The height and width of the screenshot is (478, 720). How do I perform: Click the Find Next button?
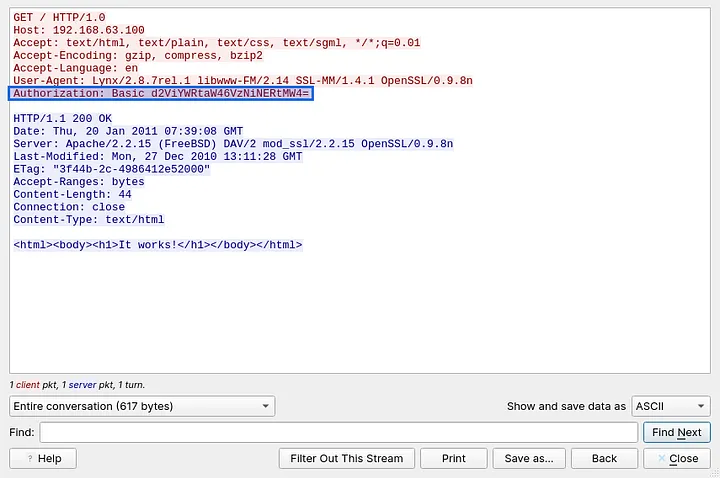pos(676,433)
